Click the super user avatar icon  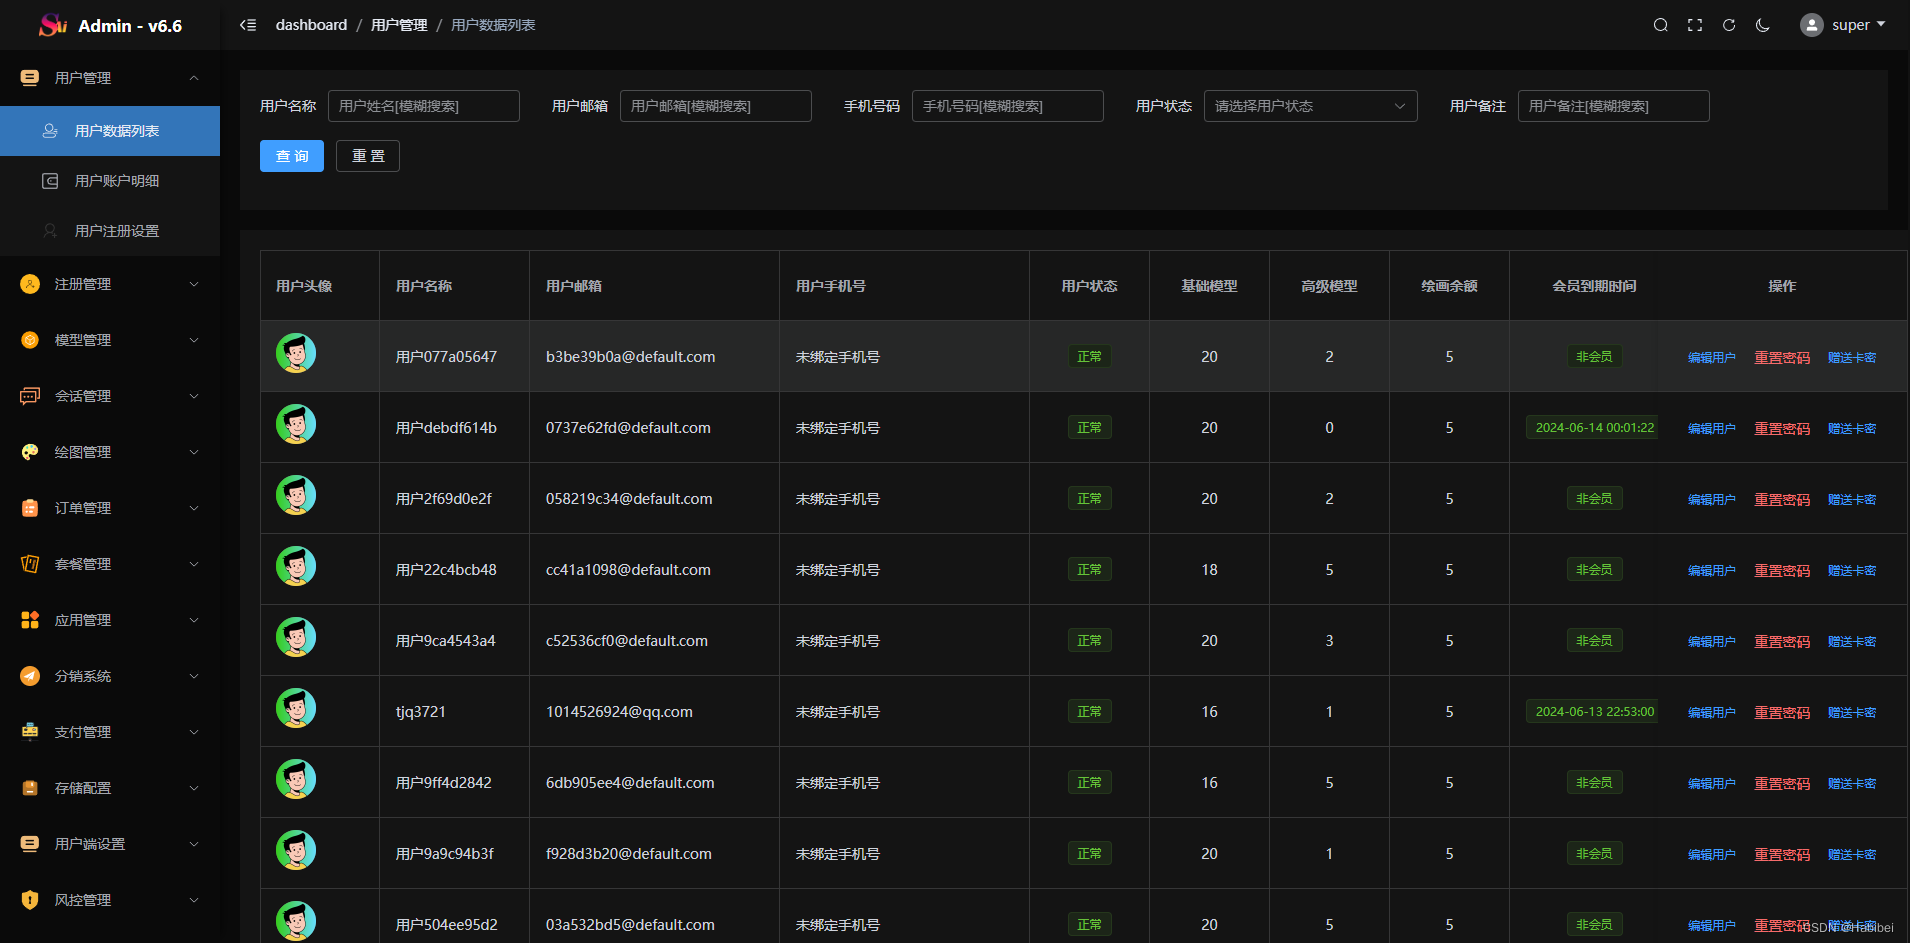pyautogui.click(x=1811, y=25)
